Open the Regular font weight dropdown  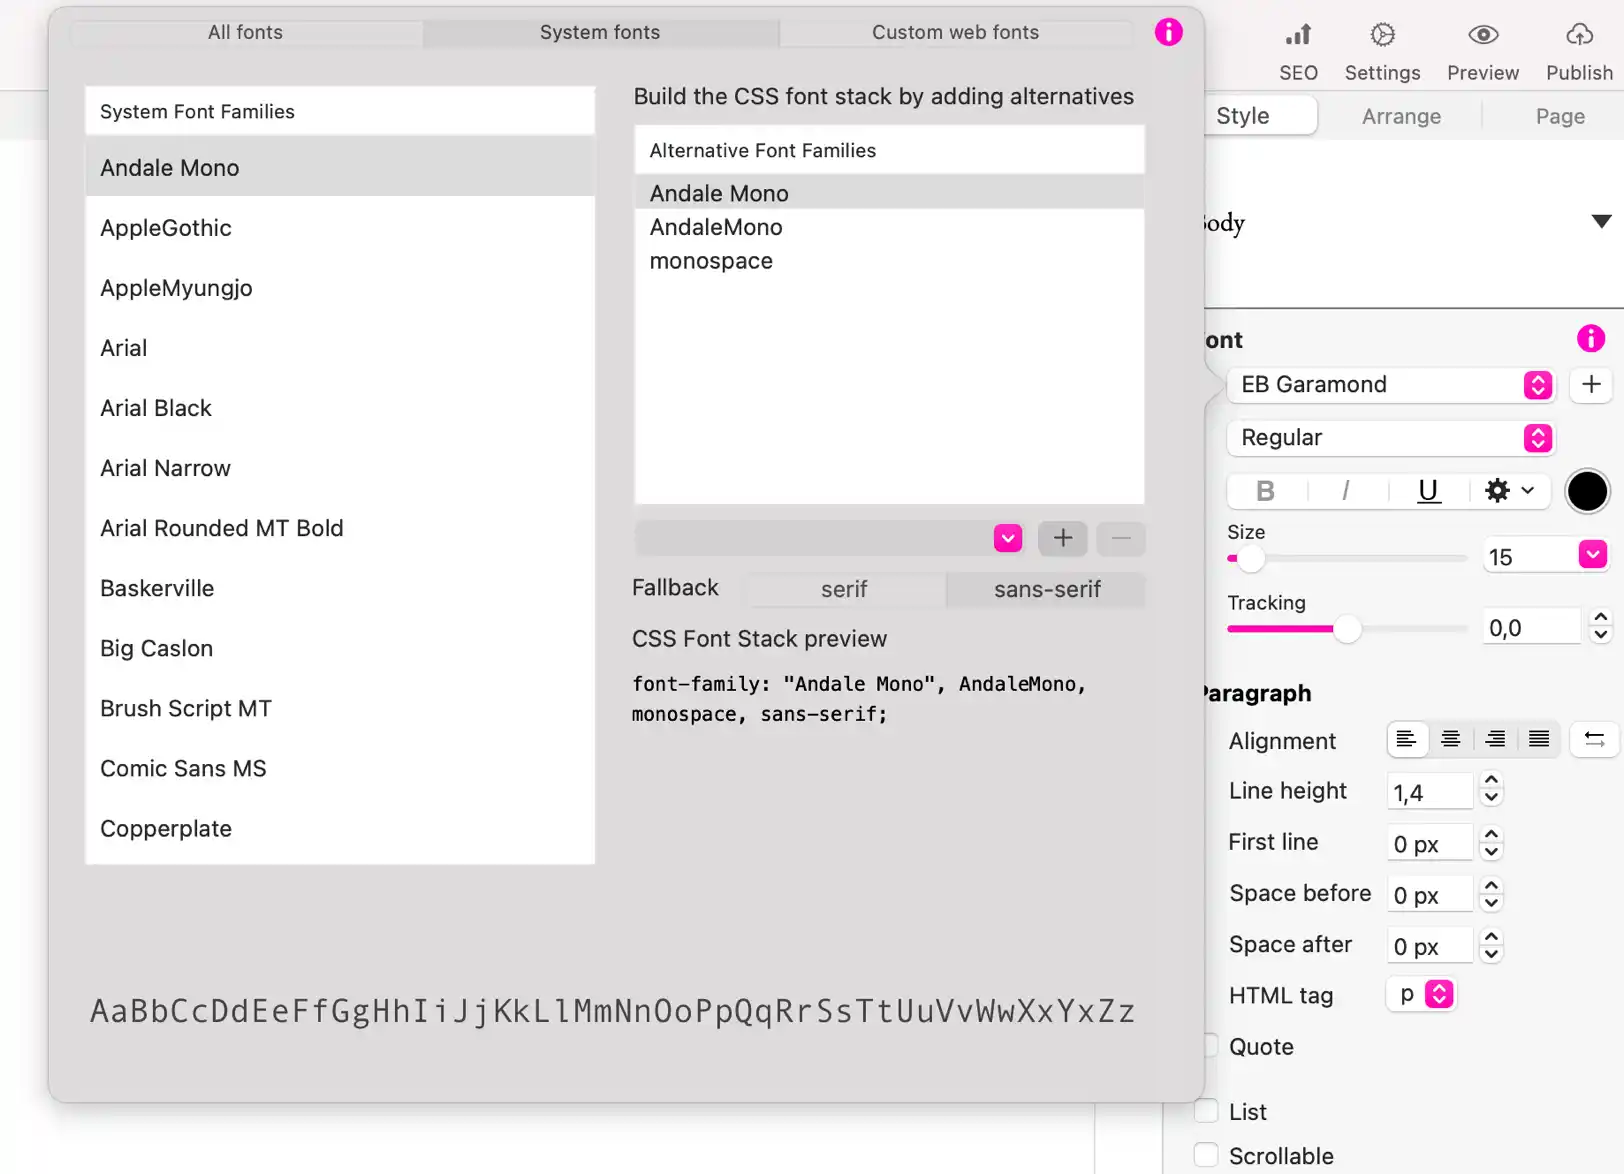click(1390, 438)
